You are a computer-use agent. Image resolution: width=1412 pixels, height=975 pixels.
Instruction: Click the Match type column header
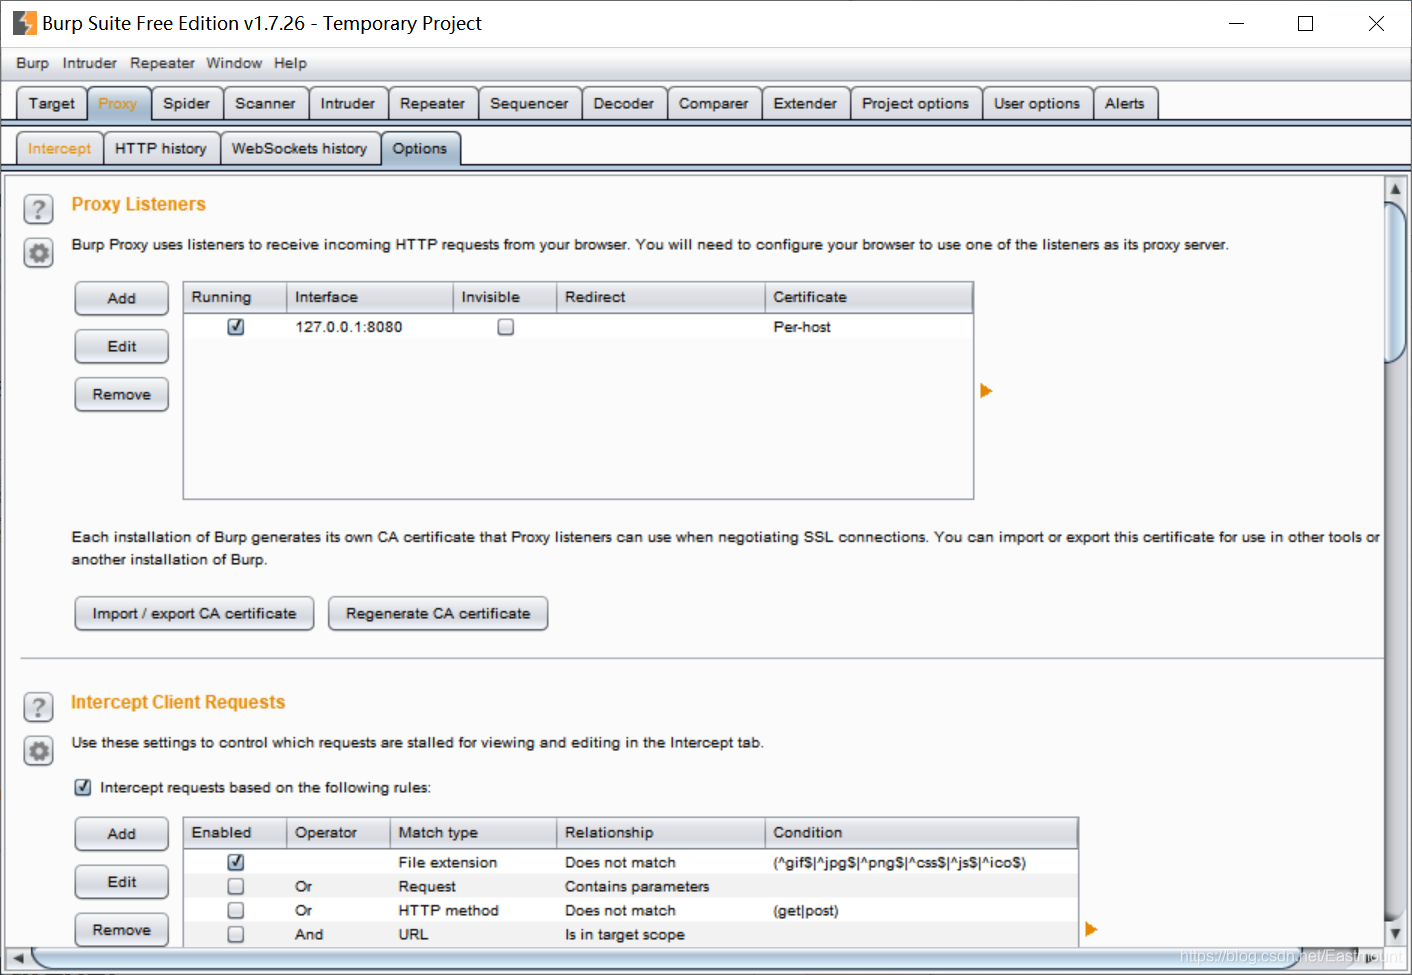tap(473, 832)
